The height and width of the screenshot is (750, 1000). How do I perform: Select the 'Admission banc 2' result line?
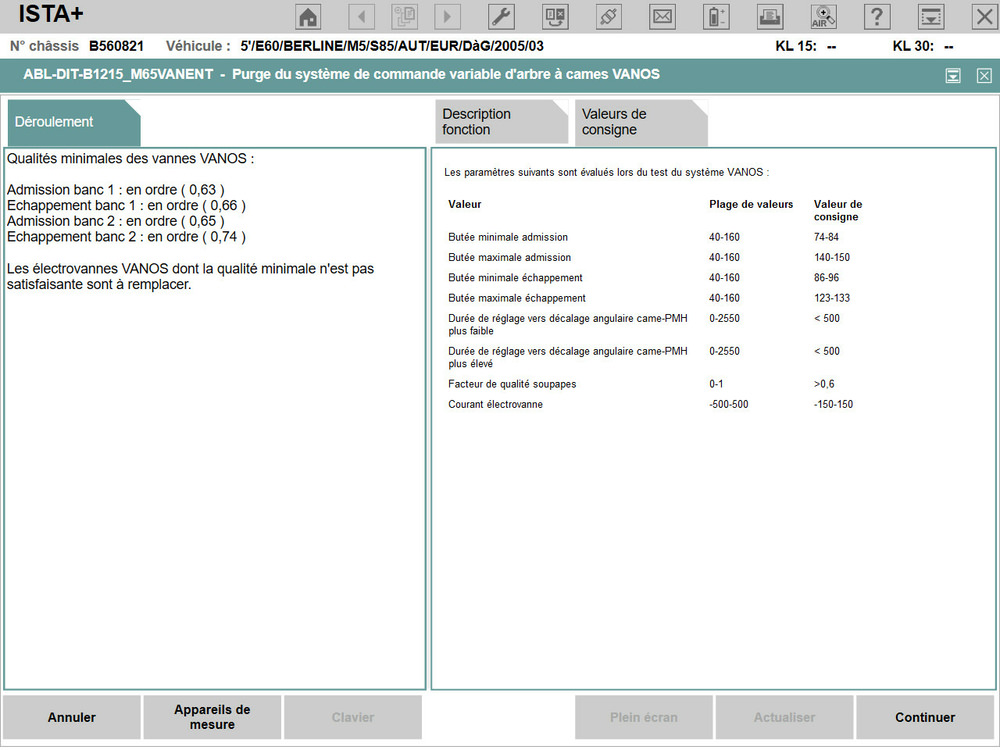pyautogui.click(x=115, y=221)
